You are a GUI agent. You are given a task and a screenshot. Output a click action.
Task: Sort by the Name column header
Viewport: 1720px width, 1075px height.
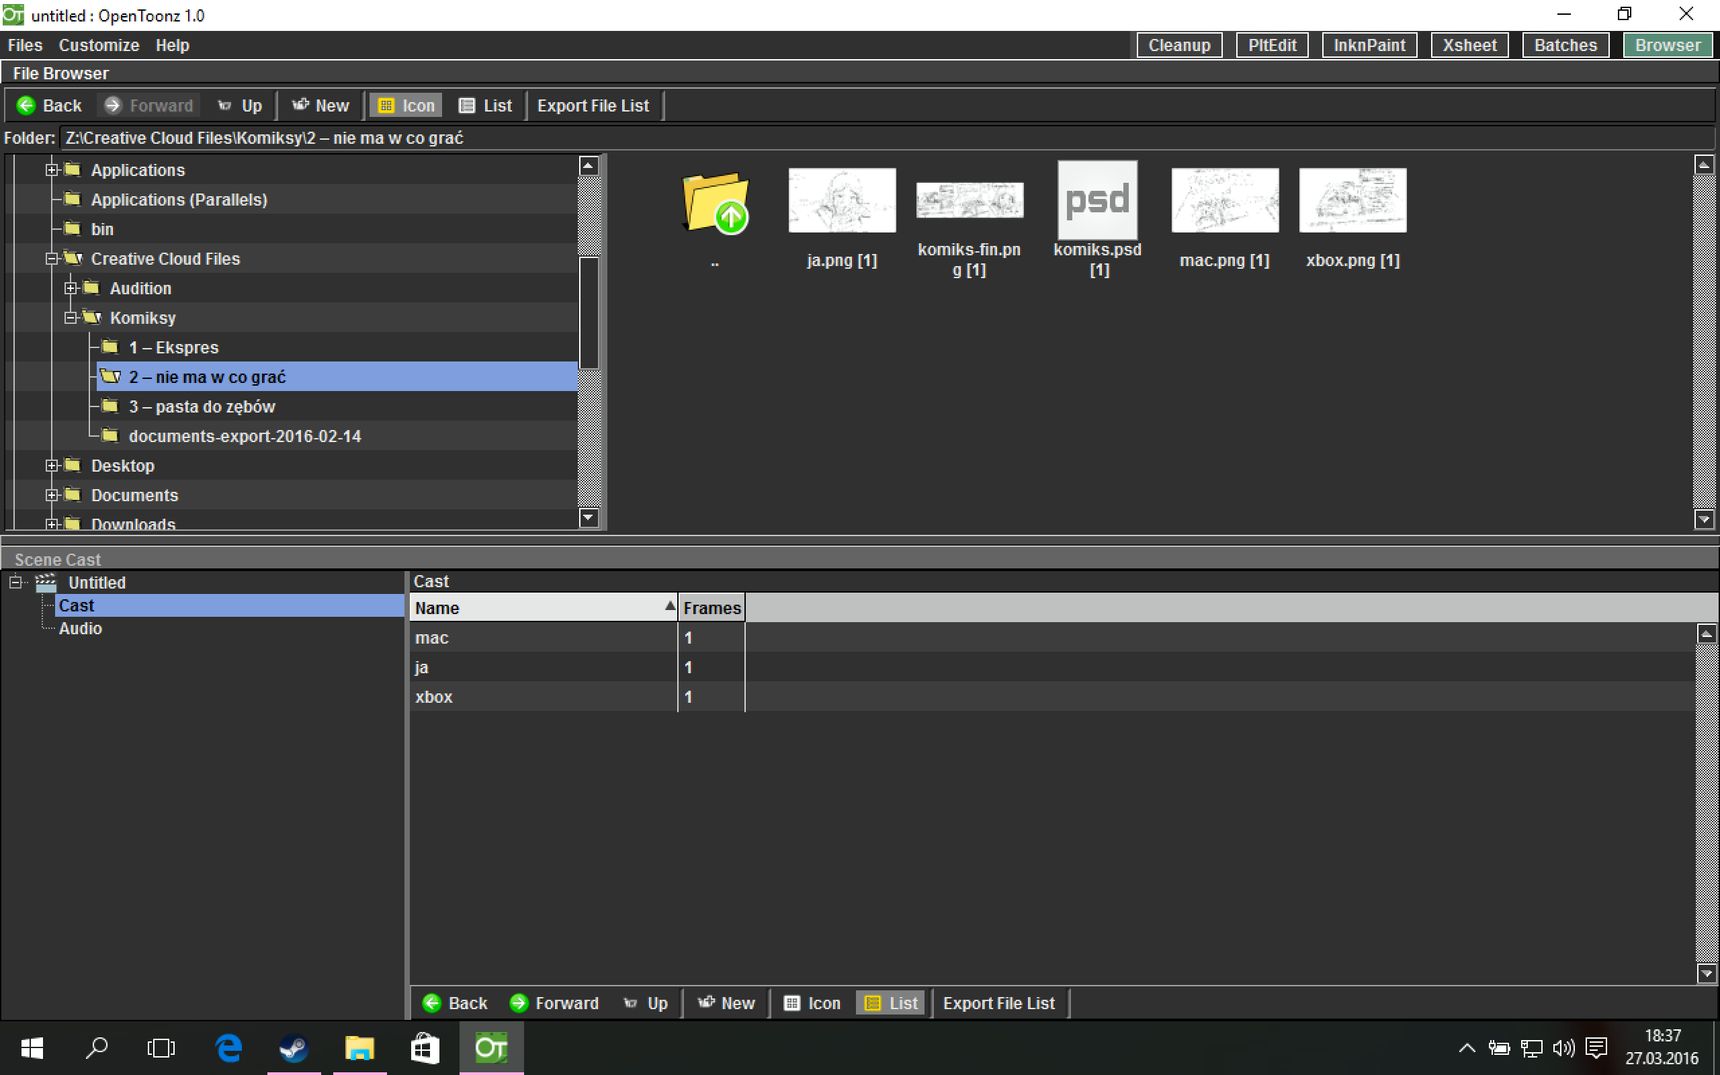click(x=543, y=608)
